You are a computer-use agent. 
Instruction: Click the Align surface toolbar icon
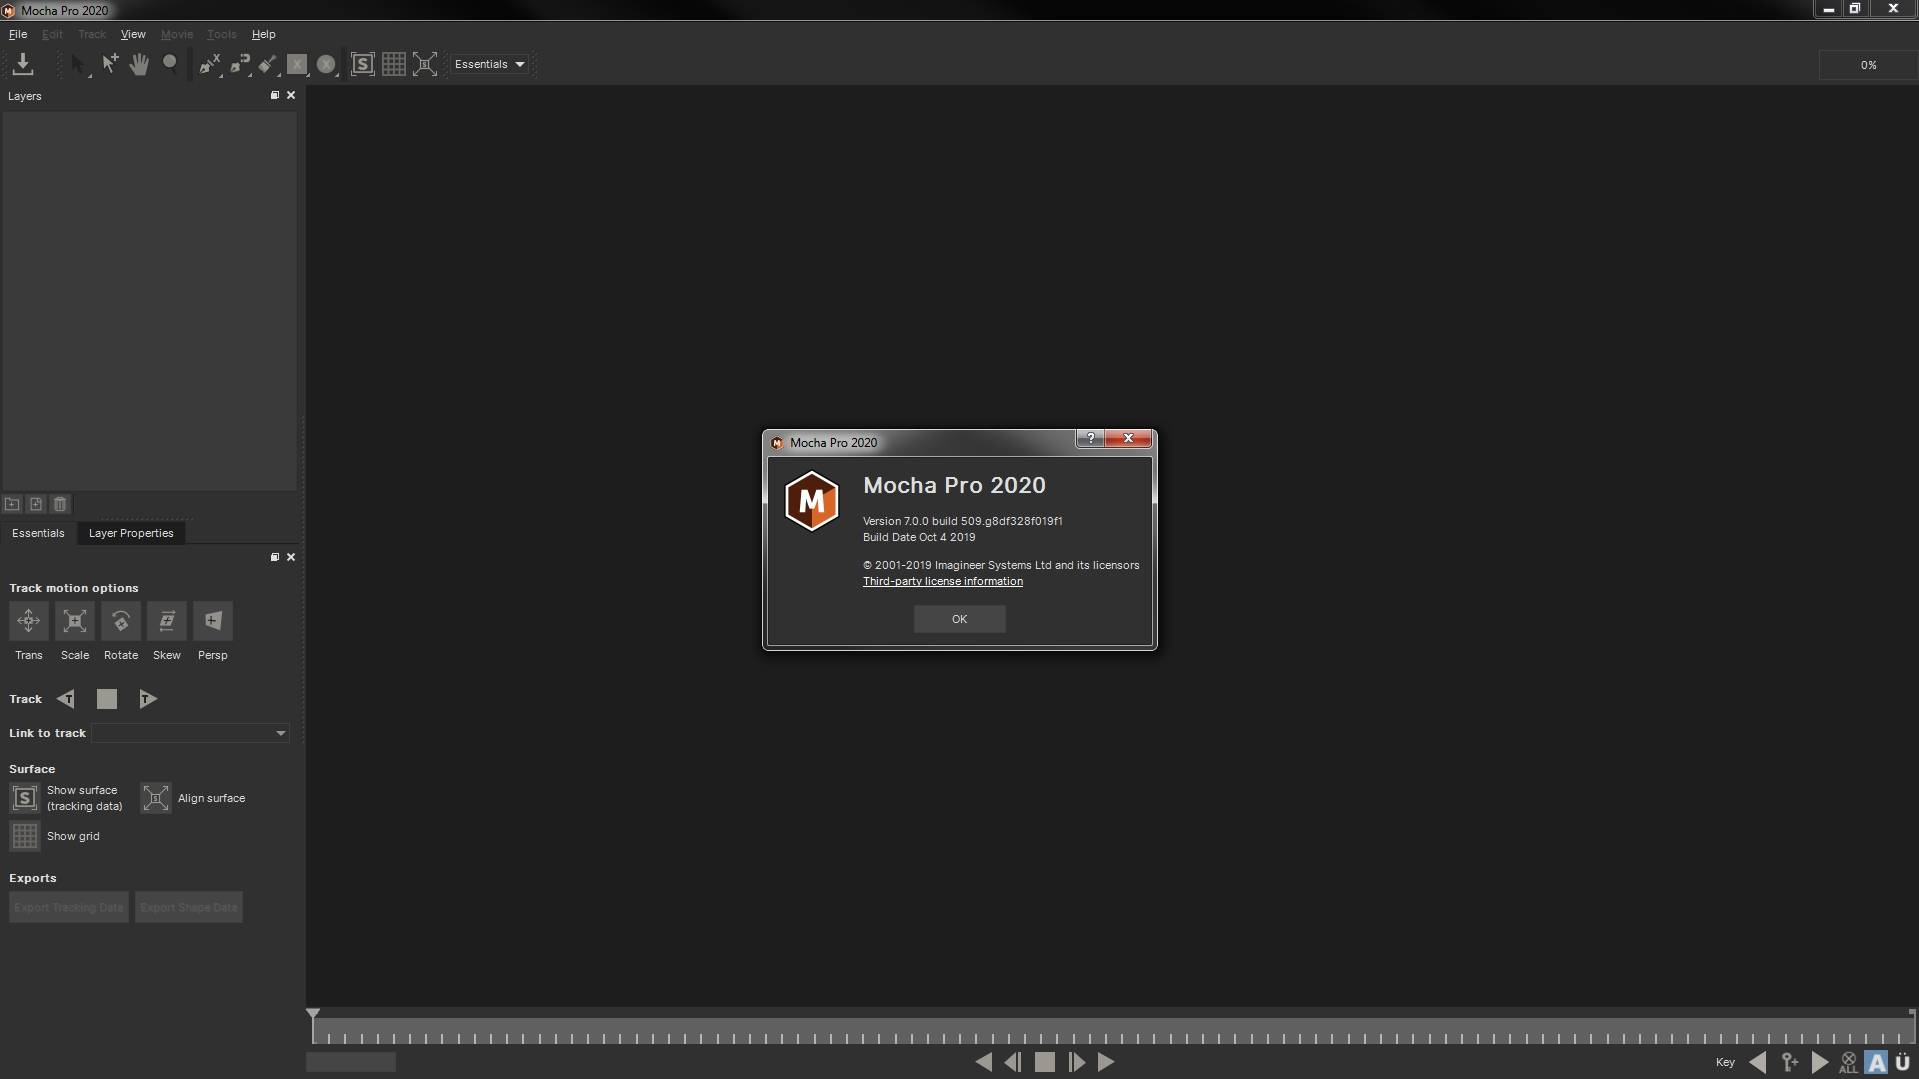point(425,64)
